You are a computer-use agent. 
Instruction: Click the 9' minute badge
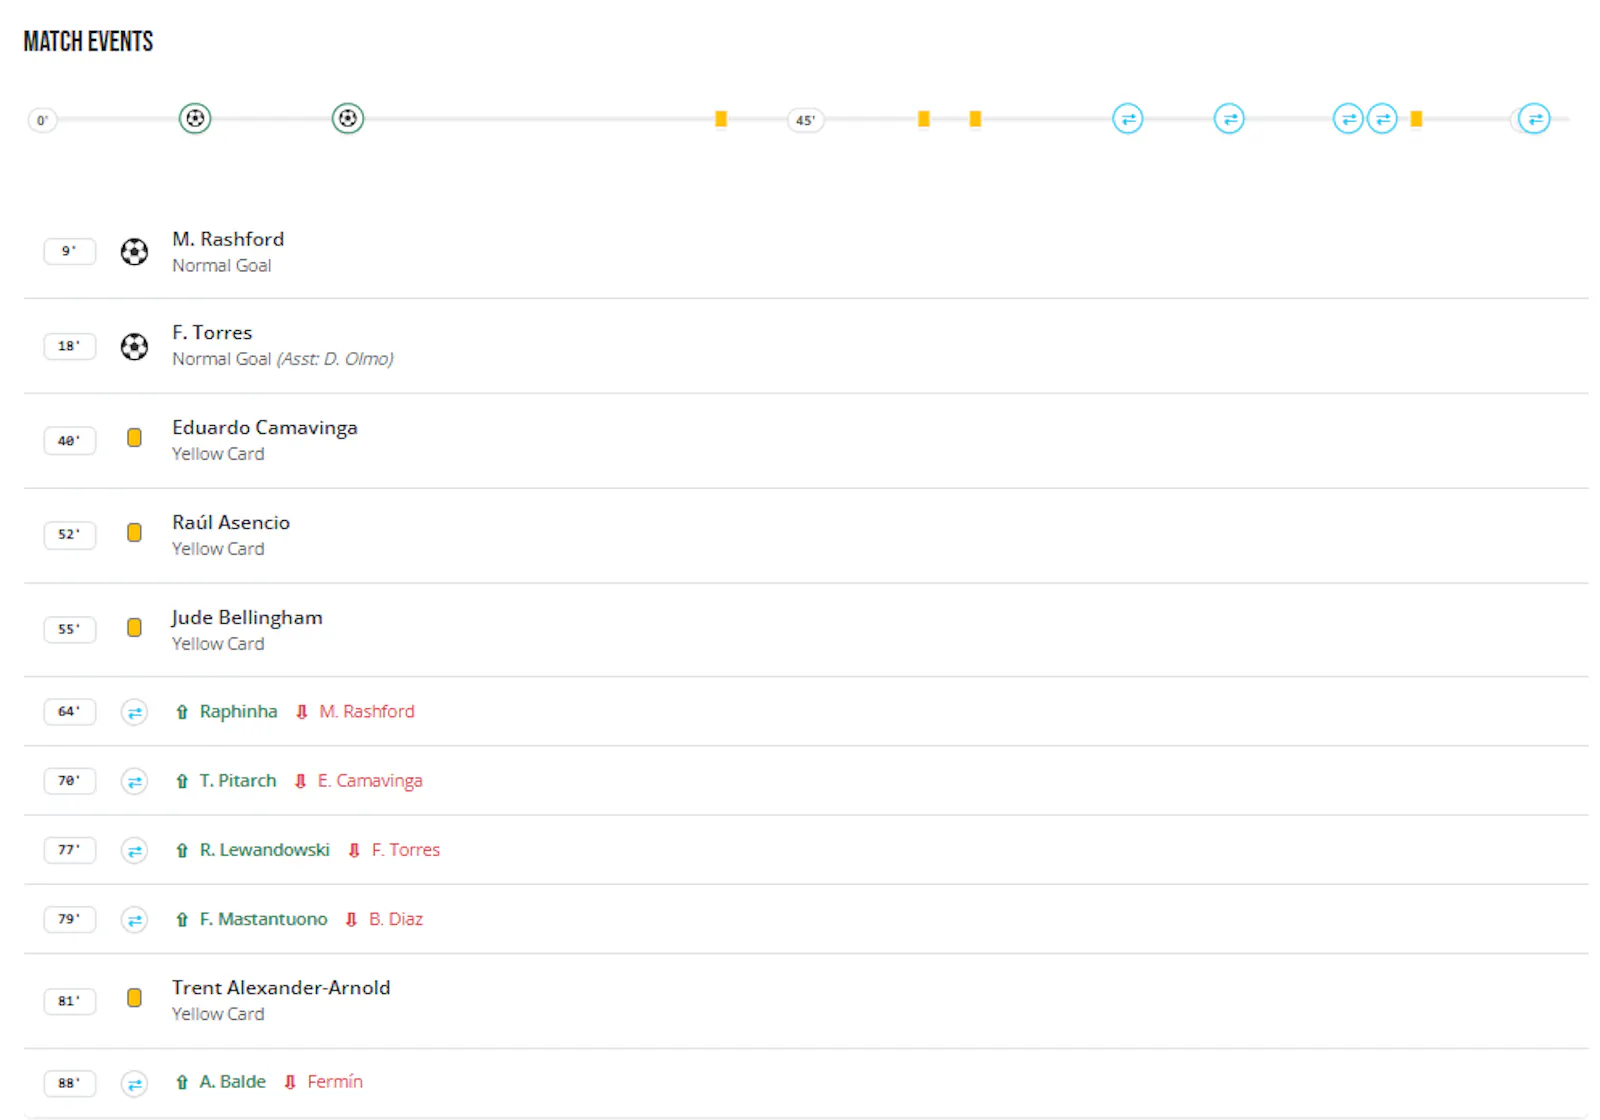69,251
